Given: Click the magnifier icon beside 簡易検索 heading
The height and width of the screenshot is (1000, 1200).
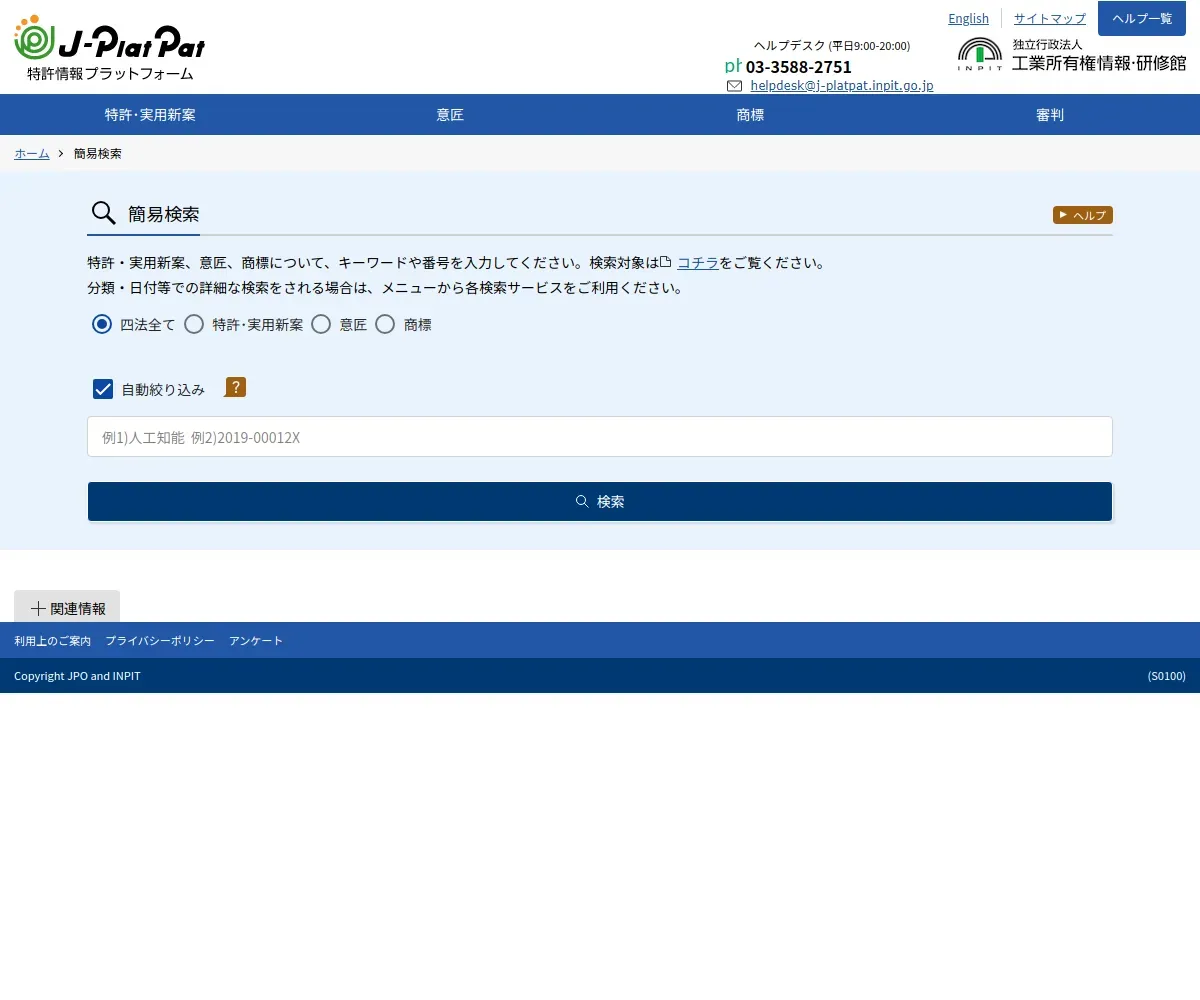Looking at the screenshot, I should point(104,213).
